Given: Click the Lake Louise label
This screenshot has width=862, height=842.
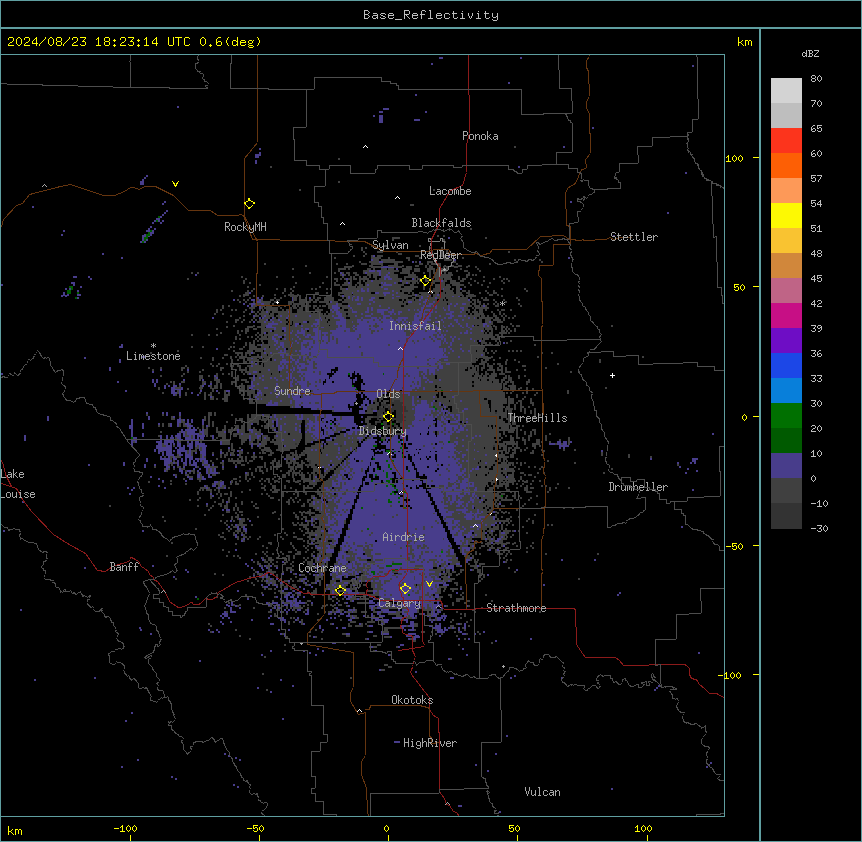Looking at the screenshot, I should 18,484.
